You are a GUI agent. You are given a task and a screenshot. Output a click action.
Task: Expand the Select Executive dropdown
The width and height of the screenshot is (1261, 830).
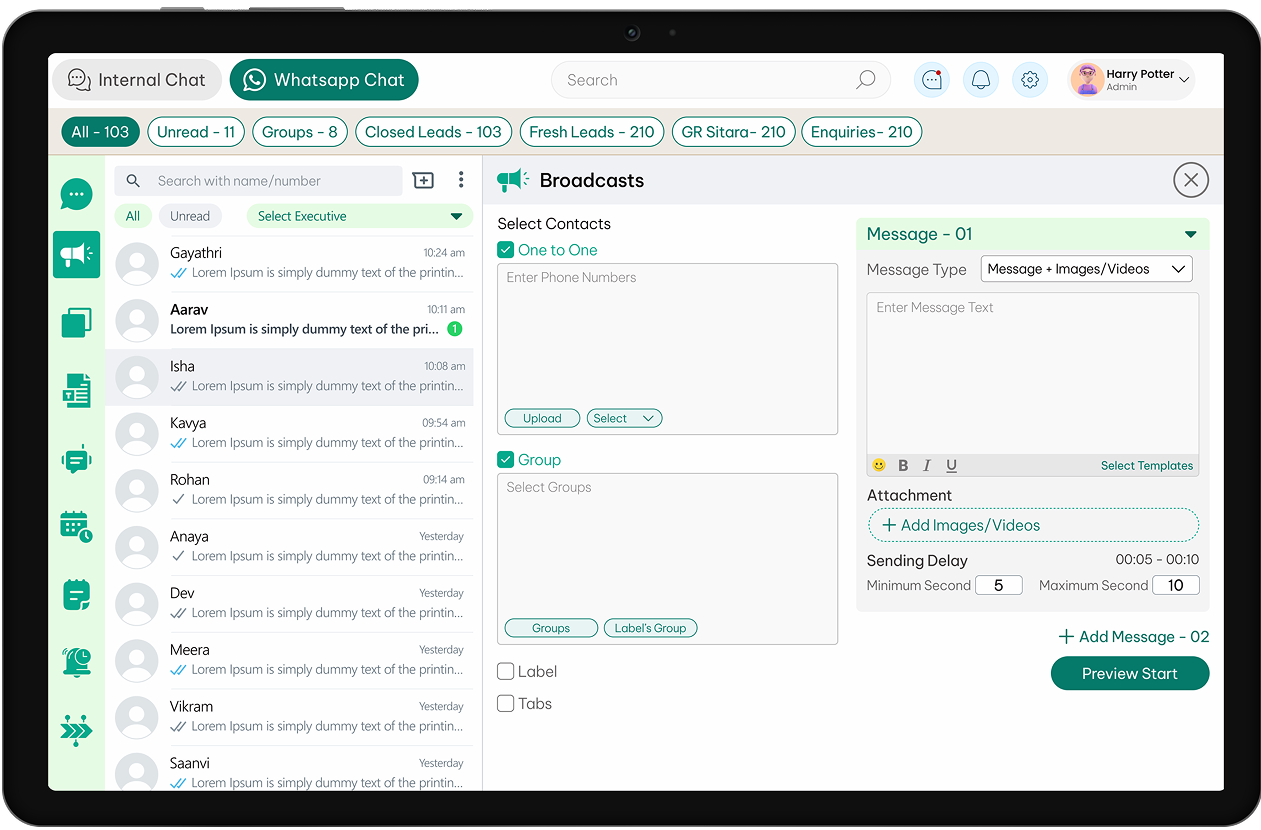coord(360,216)
